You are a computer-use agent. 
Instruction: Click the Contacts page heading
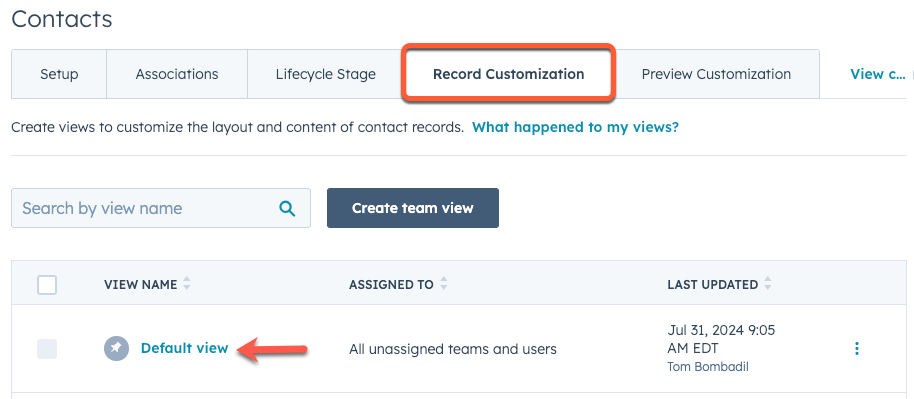click(62, 19)
